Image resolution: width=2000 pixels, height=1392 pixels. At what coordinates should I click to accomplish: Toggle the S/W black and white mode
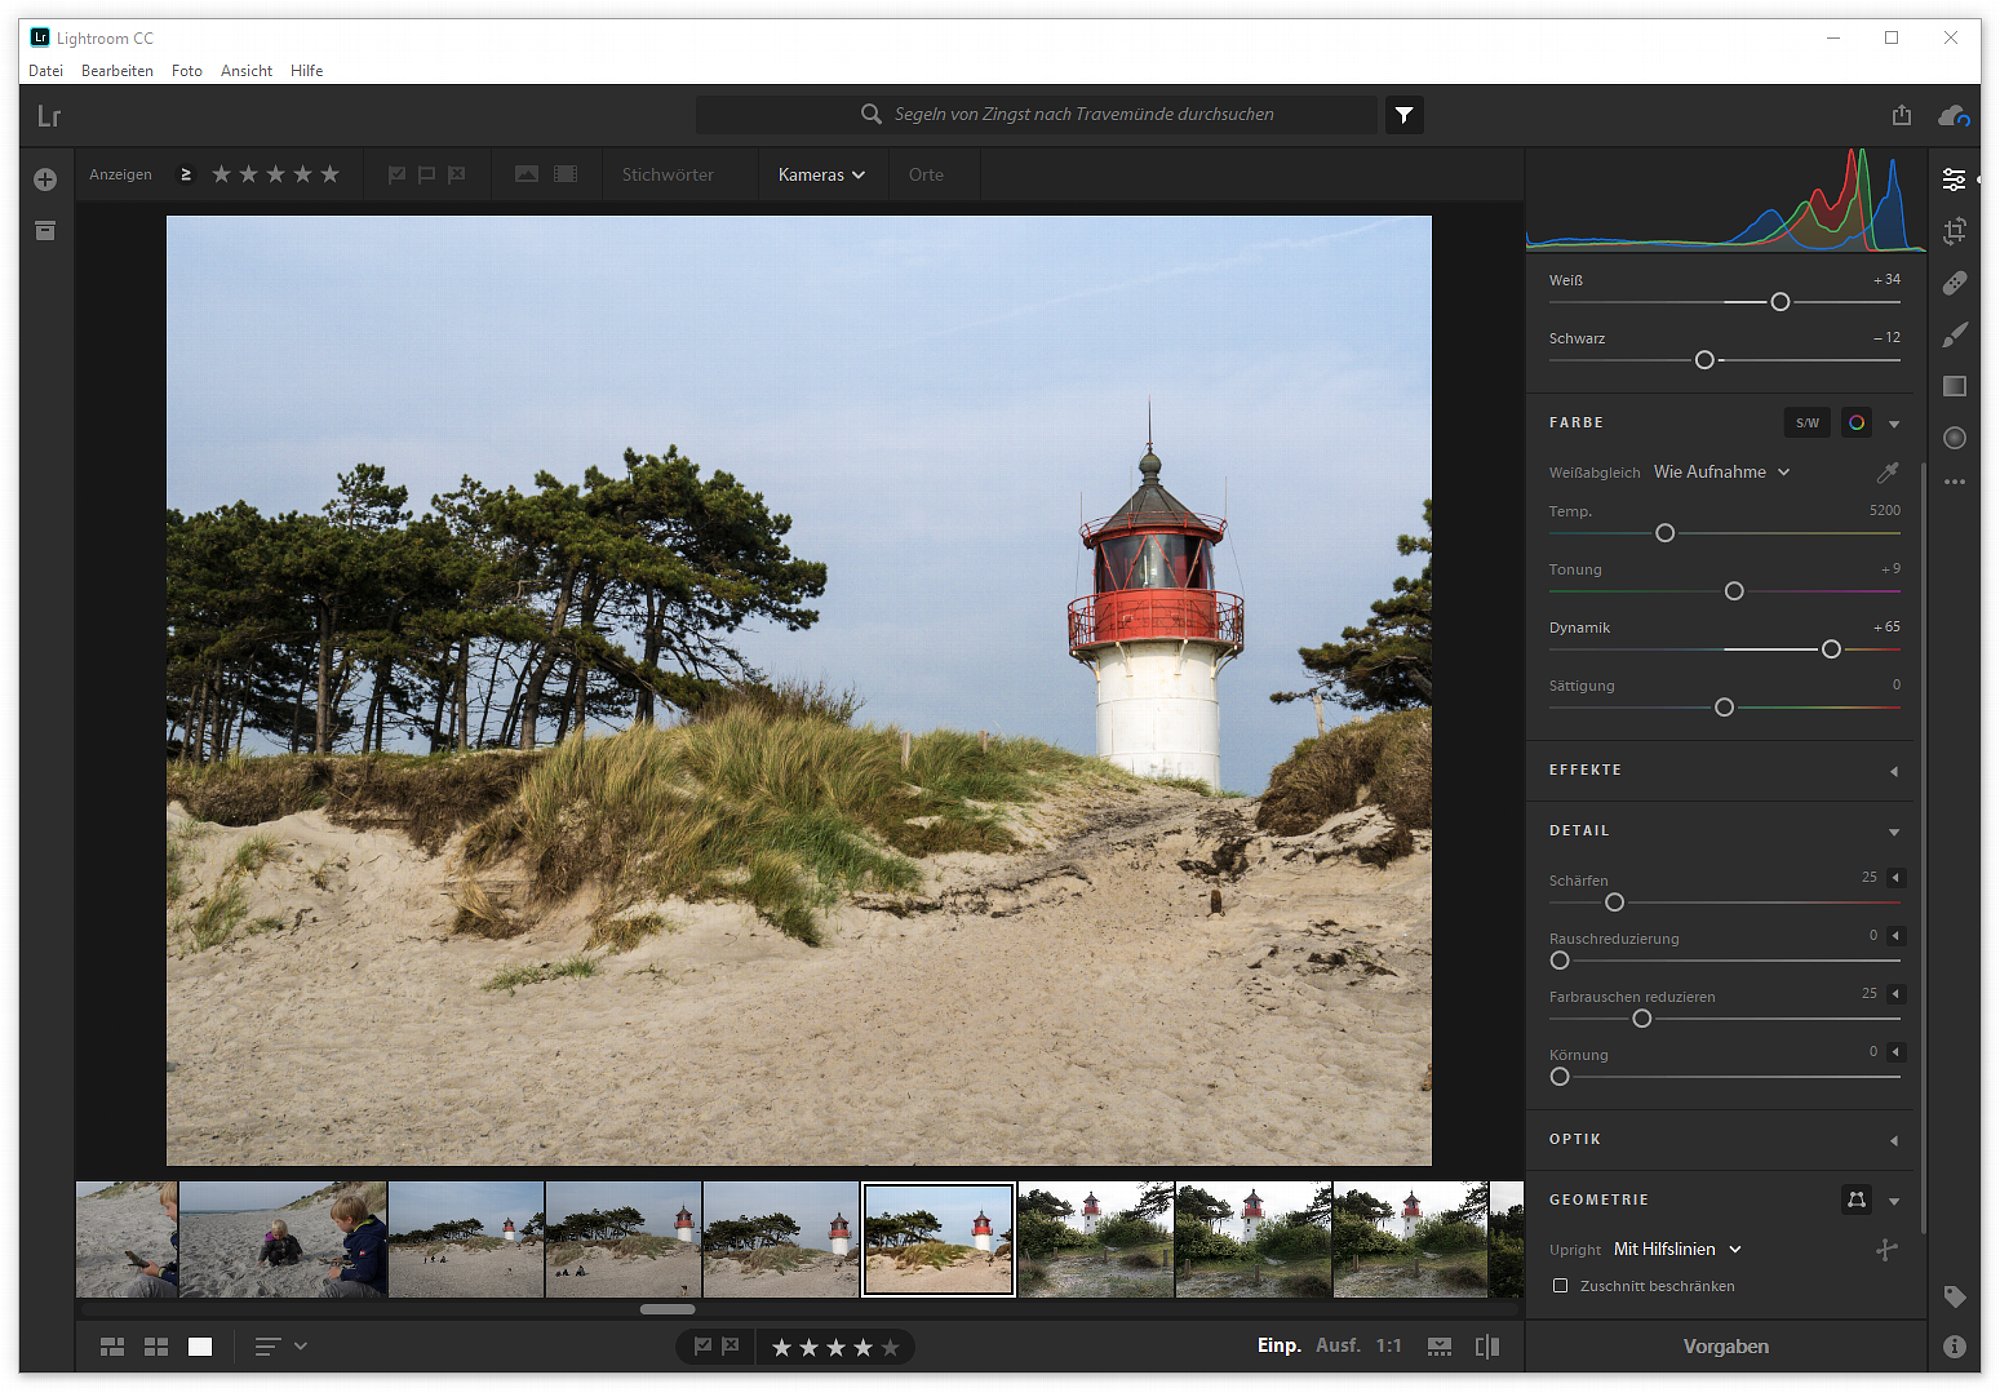click(1806, 423)
